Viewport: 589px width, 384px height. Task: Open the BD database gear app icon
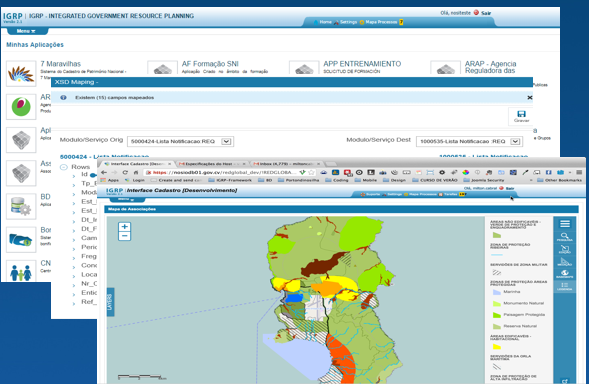tap(21, 206)
